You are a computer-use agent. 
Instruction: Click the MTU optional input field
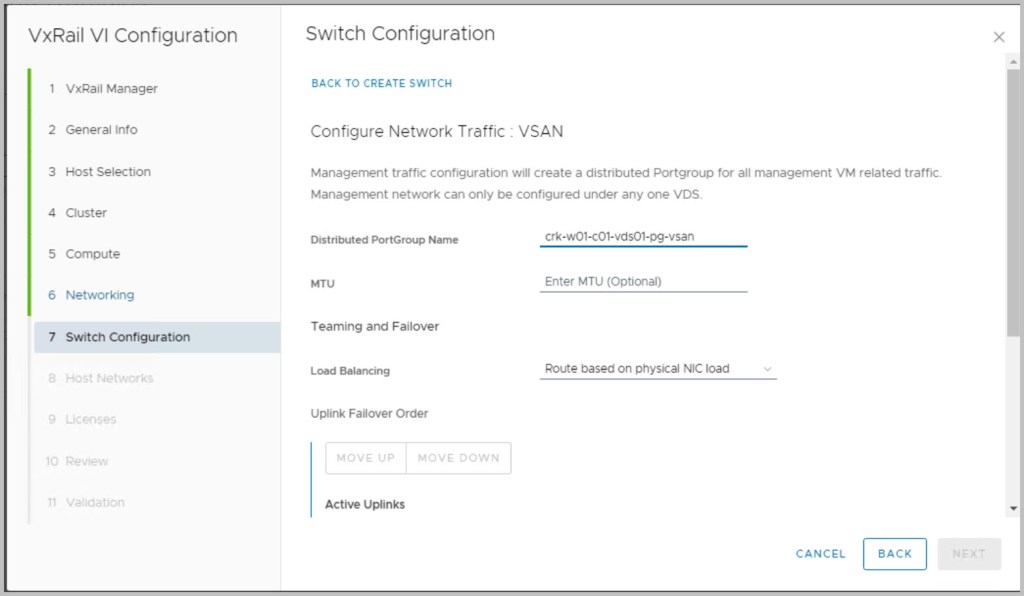(642, 282)
